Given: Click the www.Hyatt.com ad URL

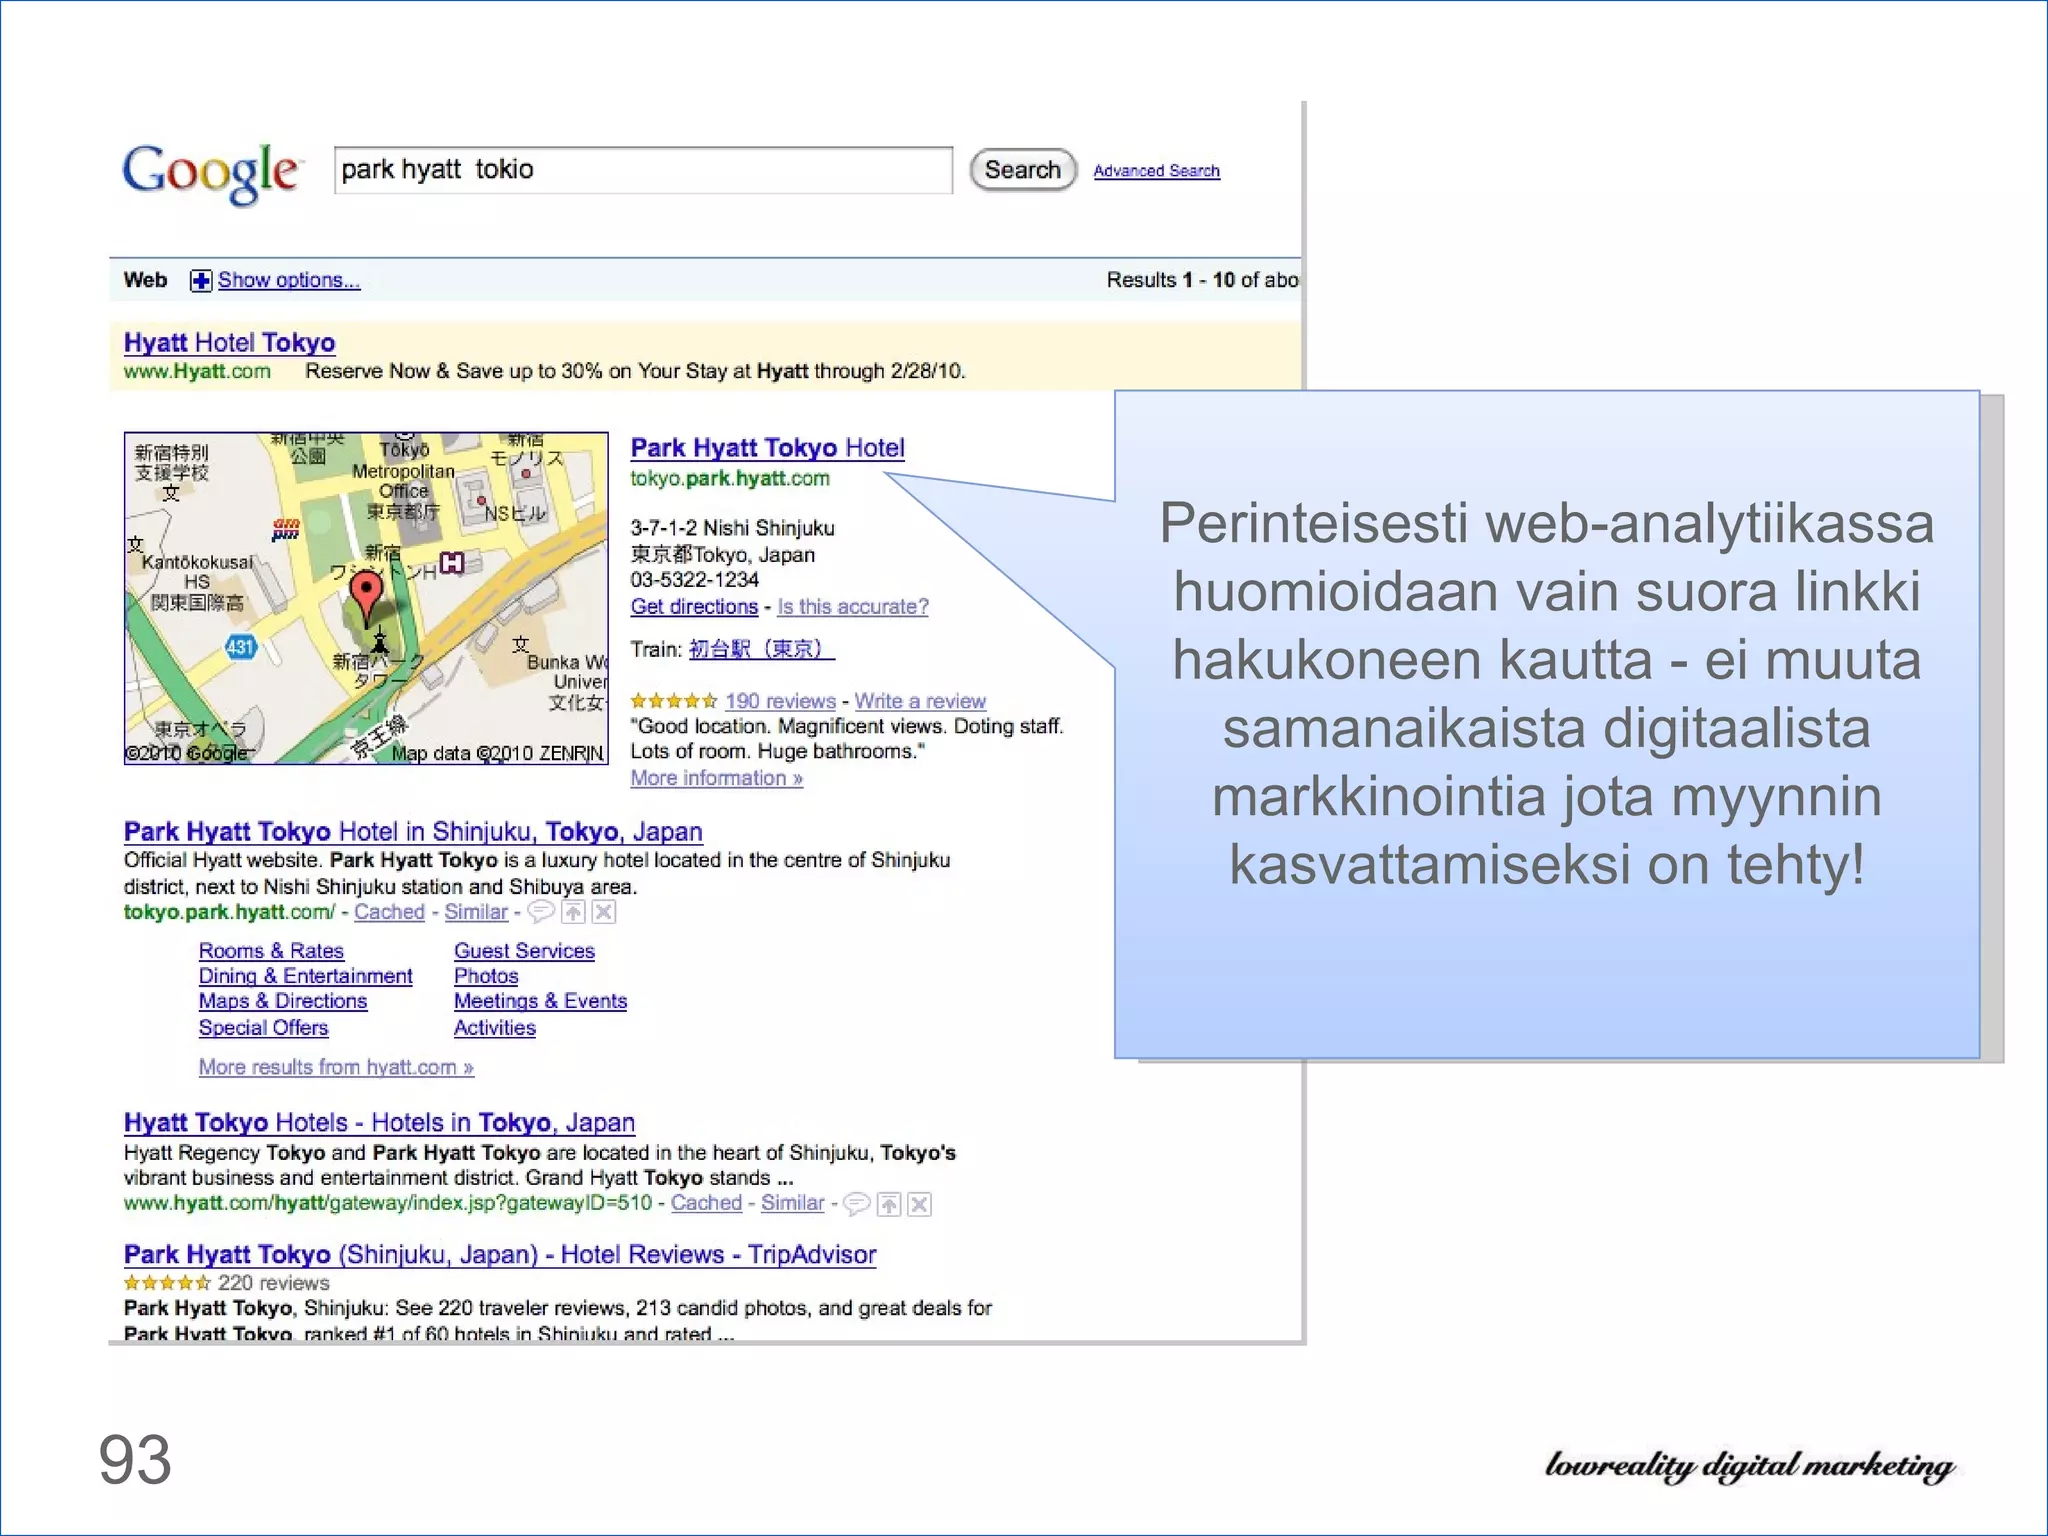Looking at the screenshot, I should pos(197,371).
